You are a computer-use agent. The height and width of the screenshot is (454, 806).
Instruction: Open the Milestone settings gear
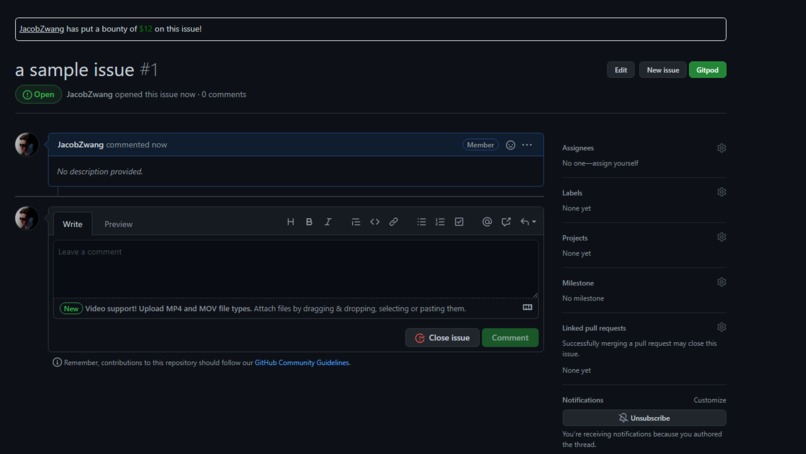(x=722, y=282)
